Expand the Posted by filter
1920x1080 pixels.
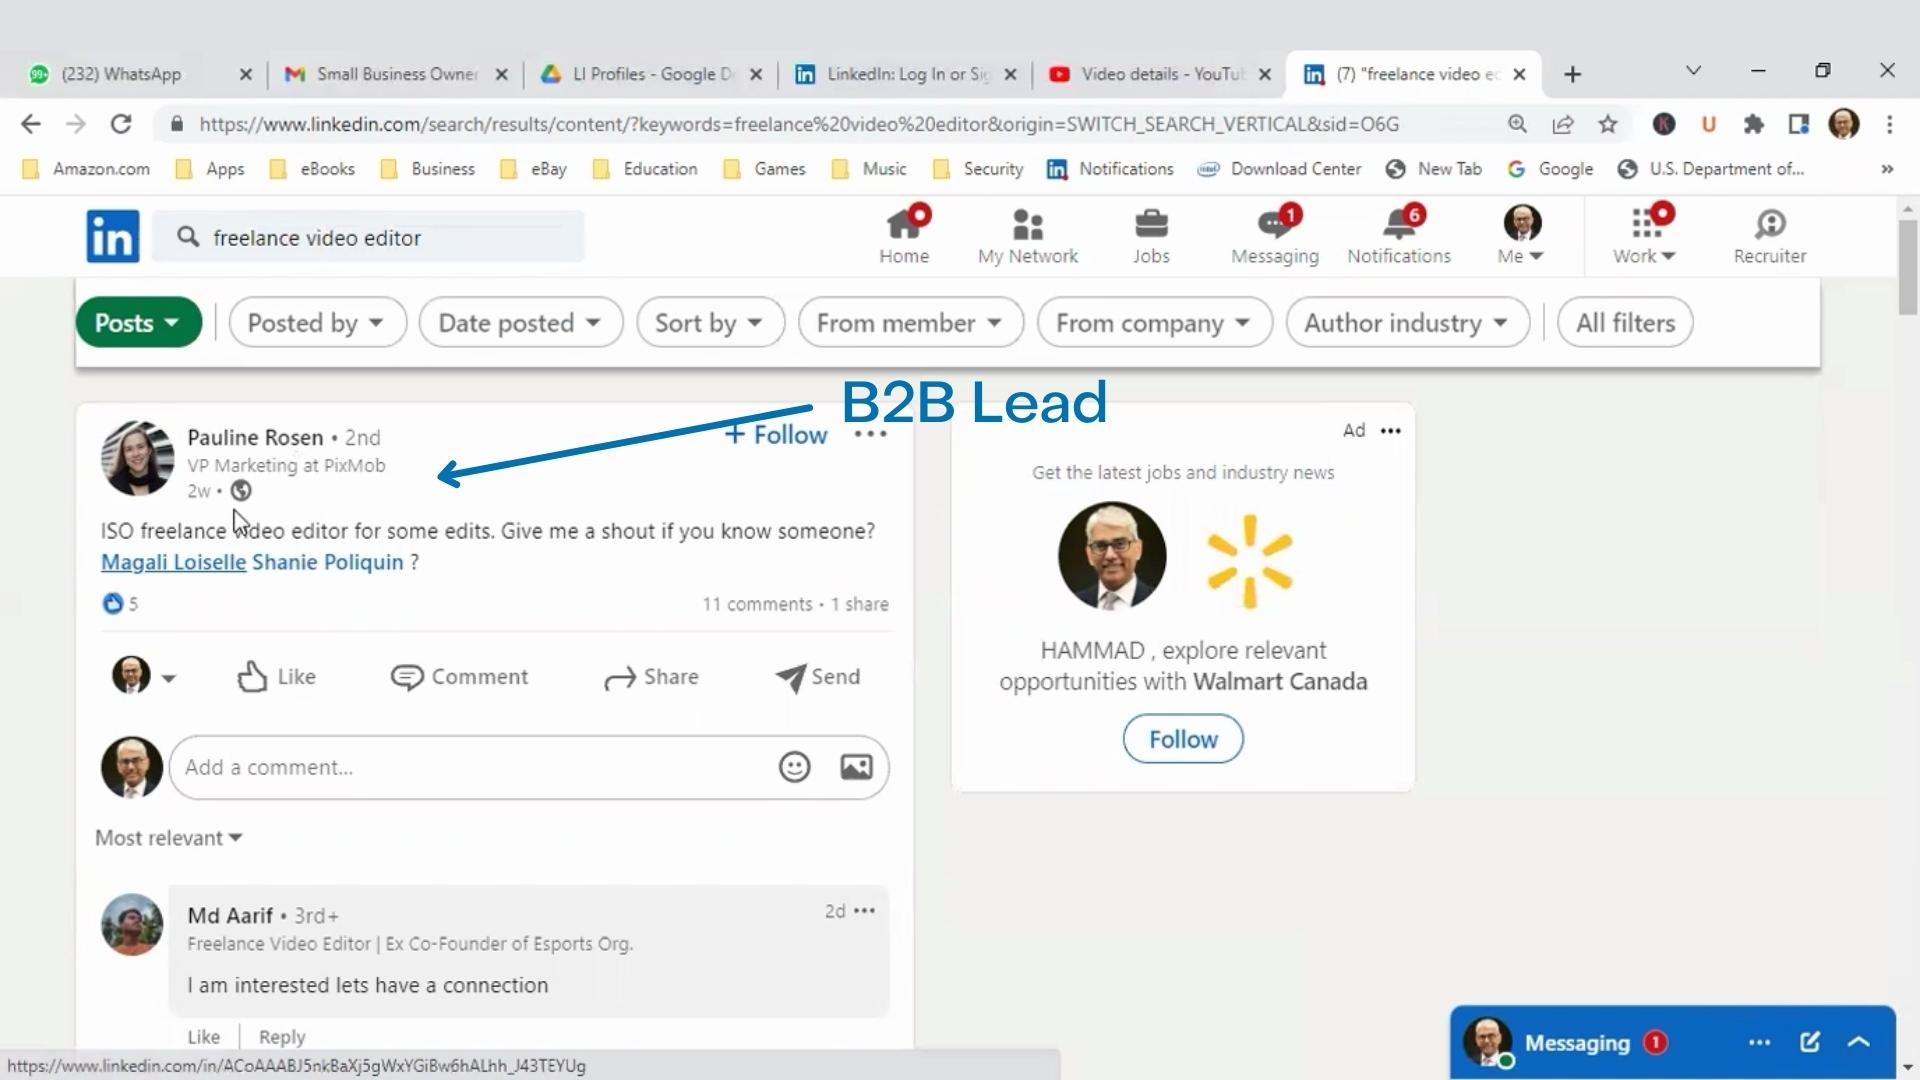click(317, 322)
